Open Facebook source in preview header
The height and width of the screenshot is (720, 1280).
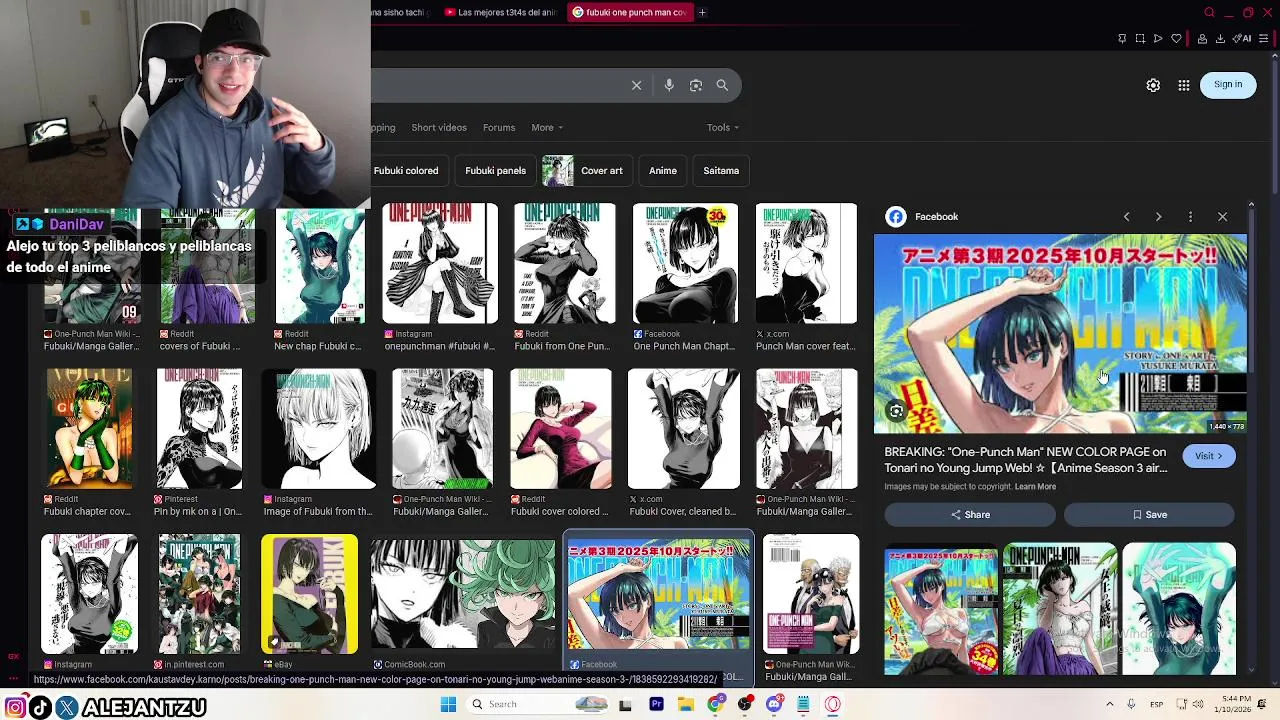click(x=922, y=216)
